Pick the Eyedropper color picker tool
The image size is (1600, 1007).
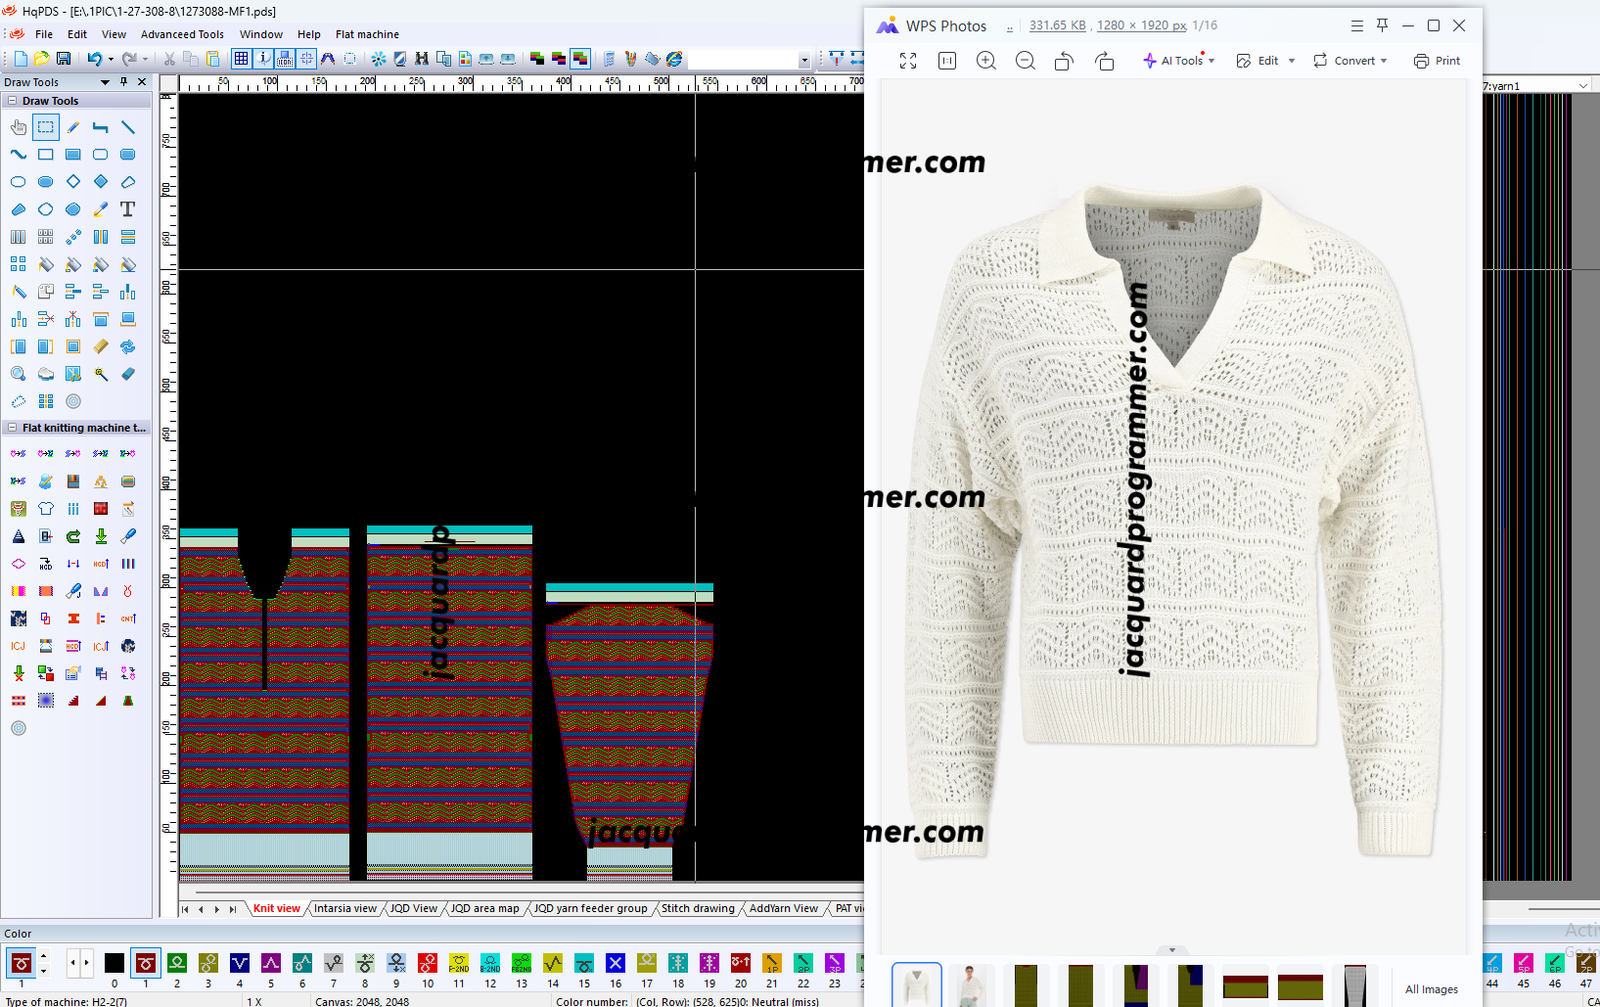click(101, 210)
